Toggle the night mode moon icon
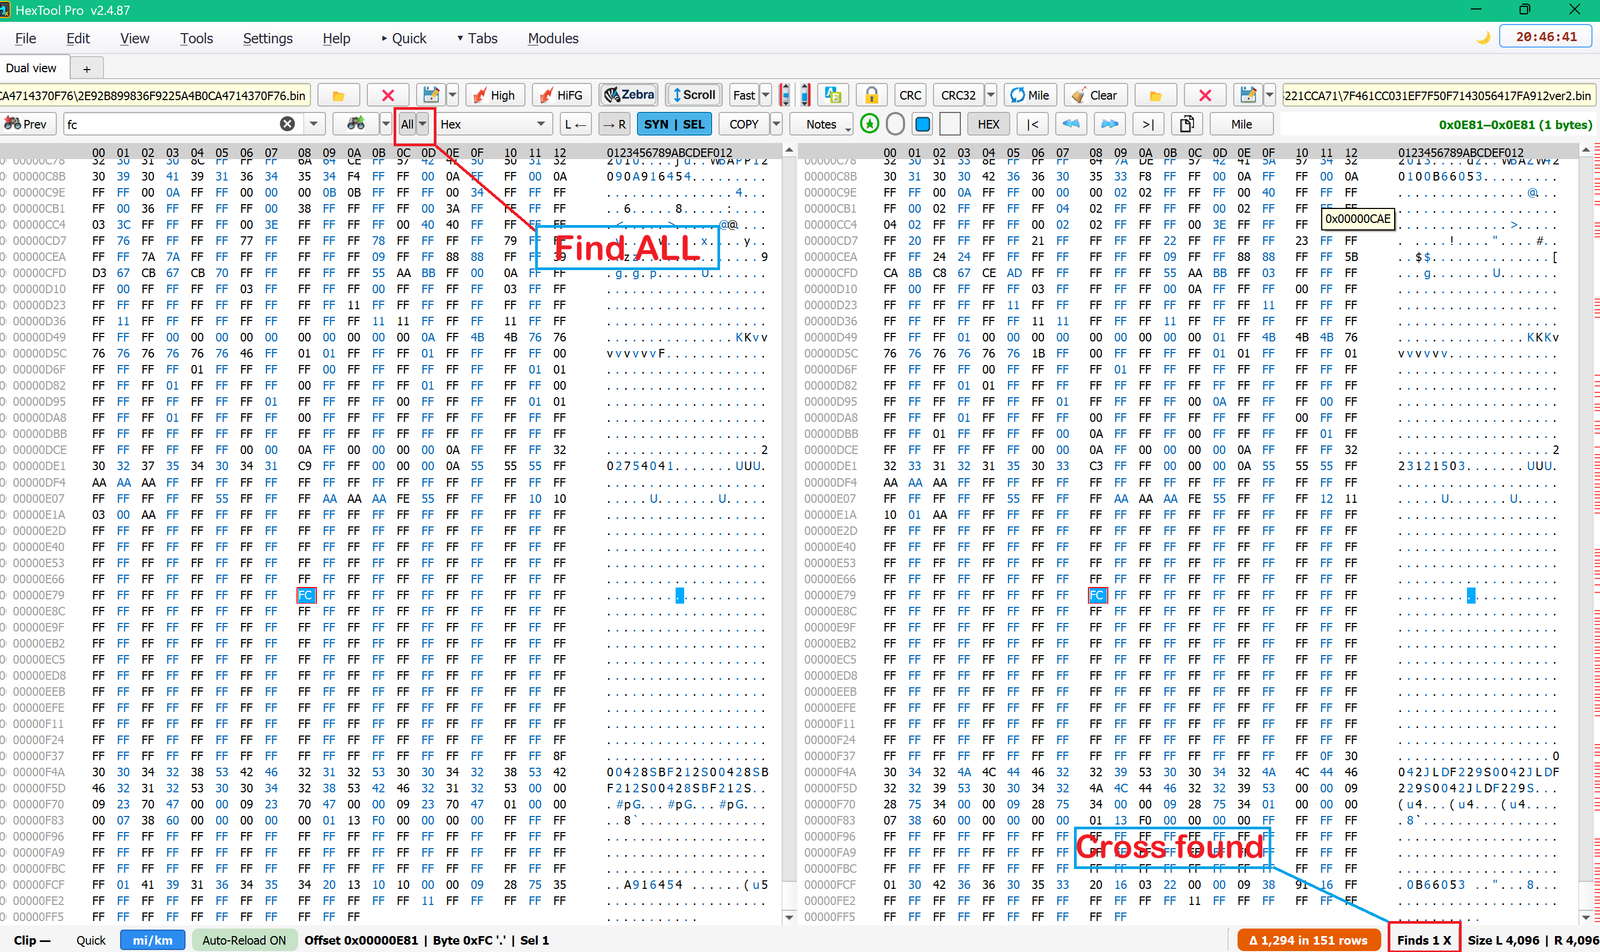Viewport: 1600px width, 952px height. click(1484, 37)
